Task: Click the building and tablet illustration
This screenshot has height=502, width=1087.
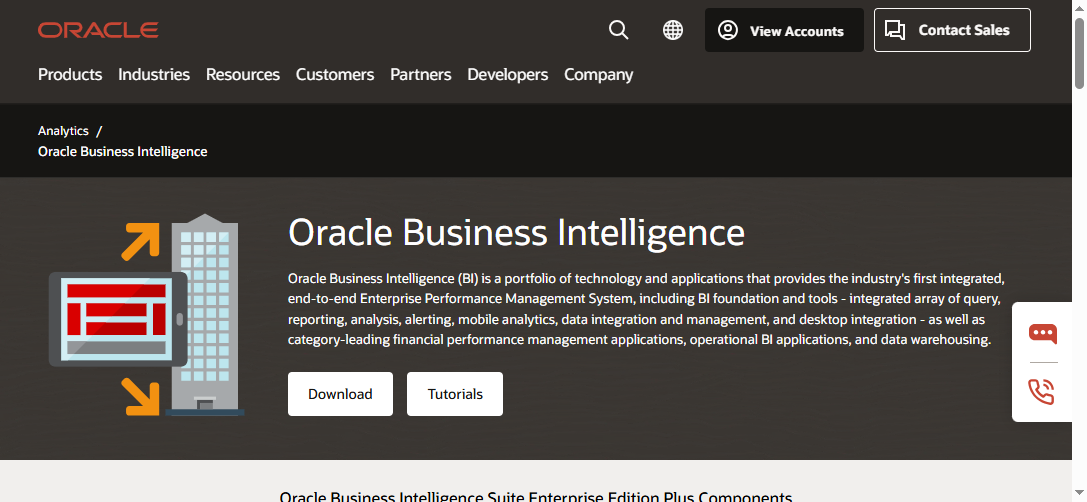Action: (146, 315)
